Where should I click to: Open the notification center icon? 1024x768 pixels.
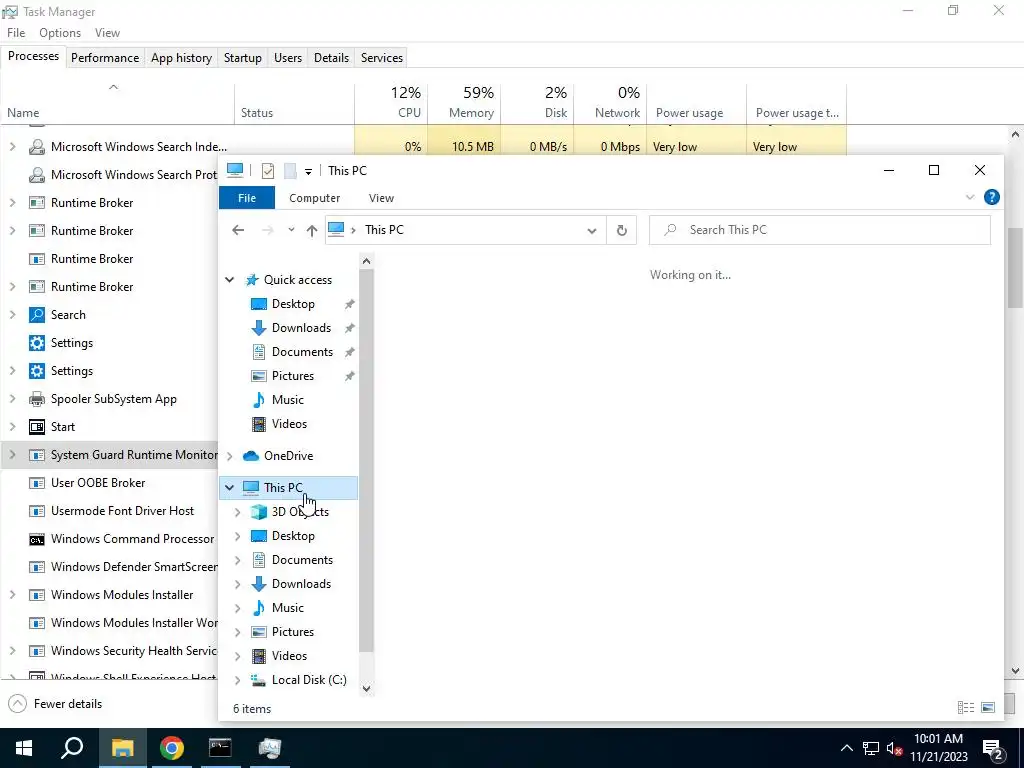(x=993, y=748)
